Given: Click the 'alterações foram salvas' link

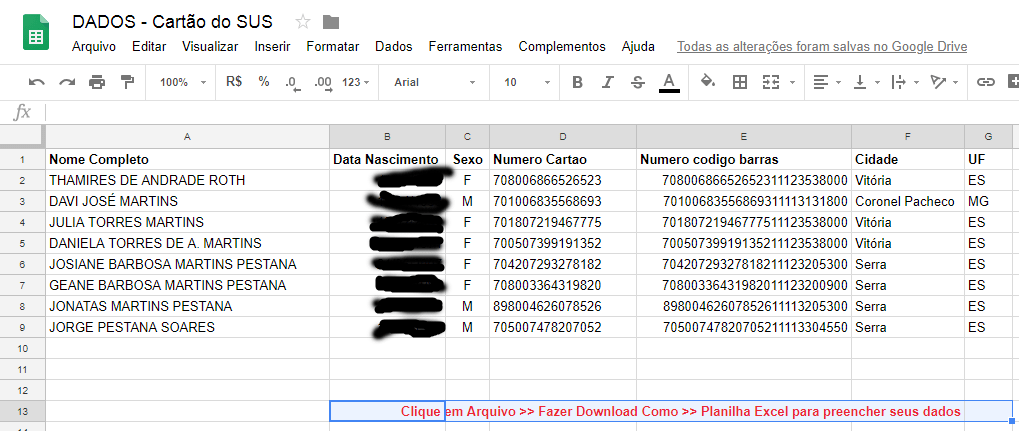Looking at the screenshot, I should pos(822,46).
